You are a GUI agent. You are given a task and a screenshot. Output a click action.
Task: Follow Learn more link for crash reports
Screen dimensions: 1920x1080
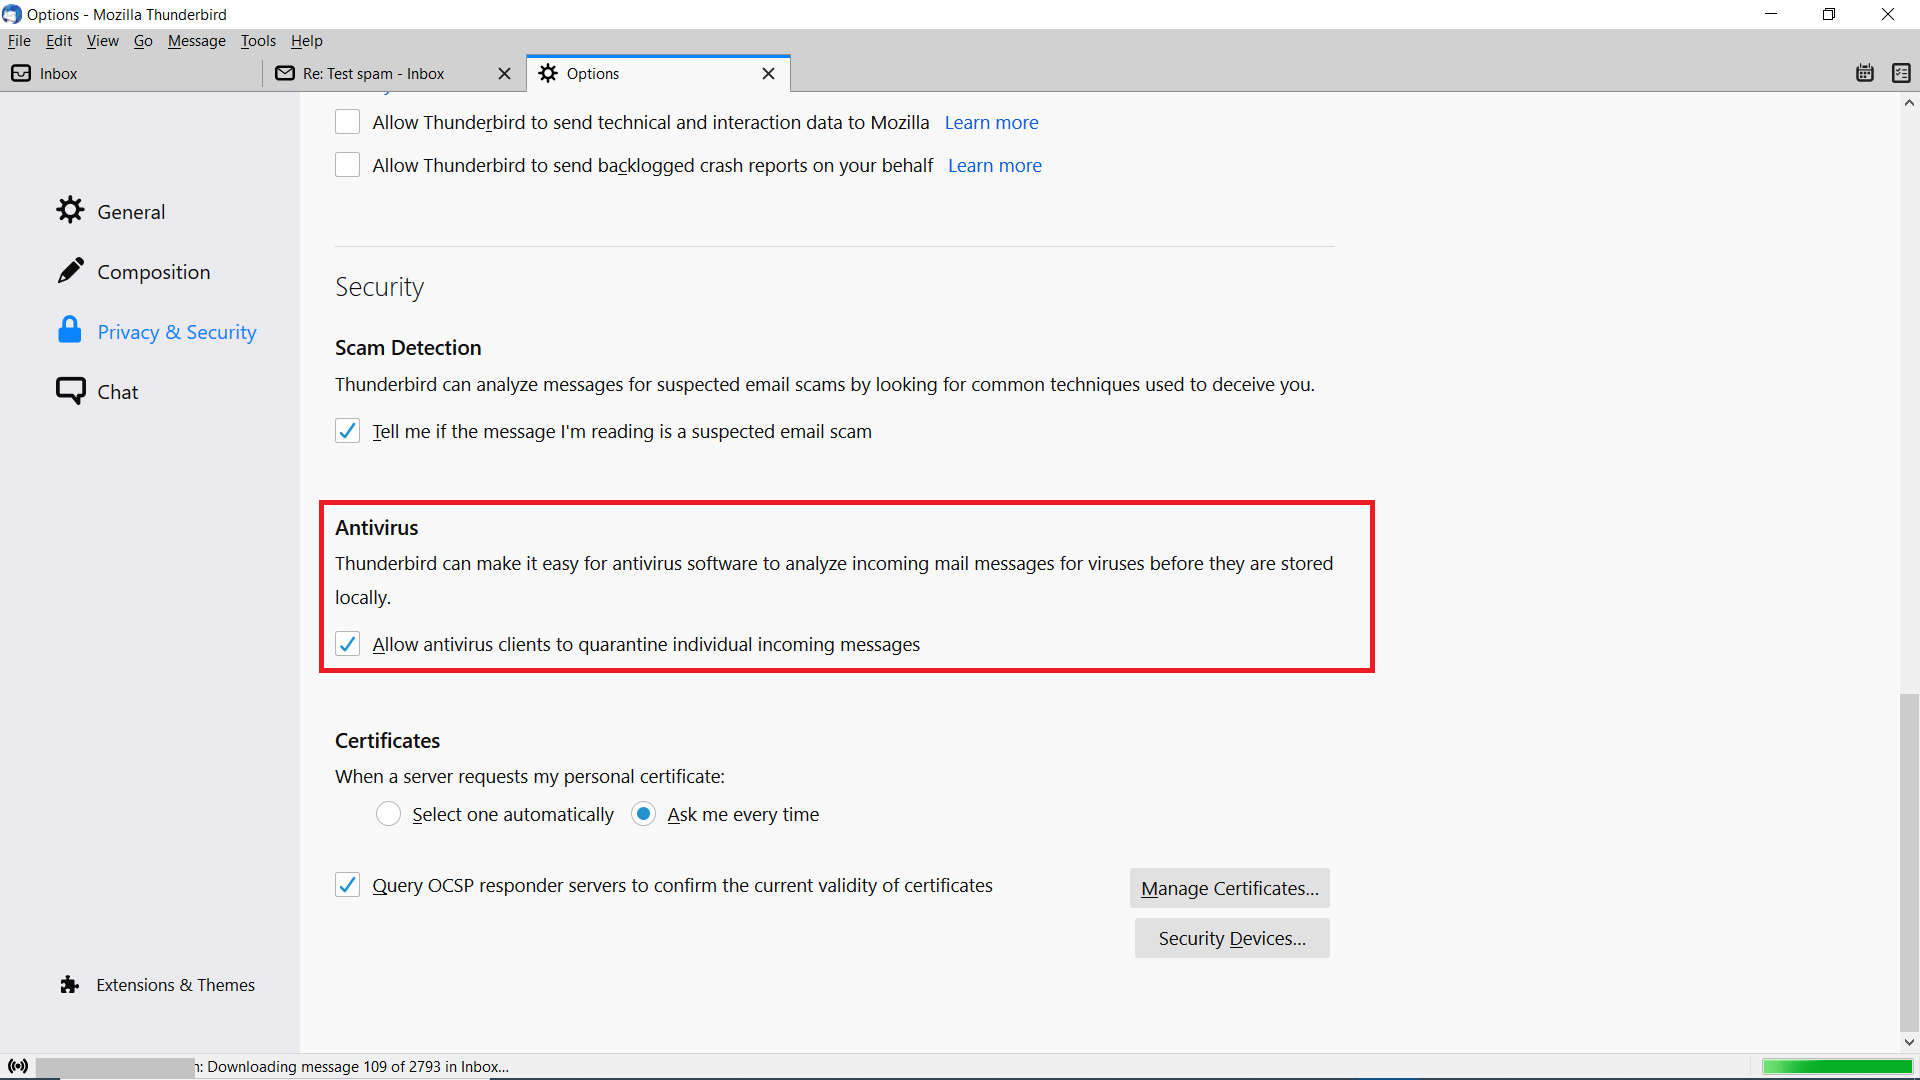[994, 166]
